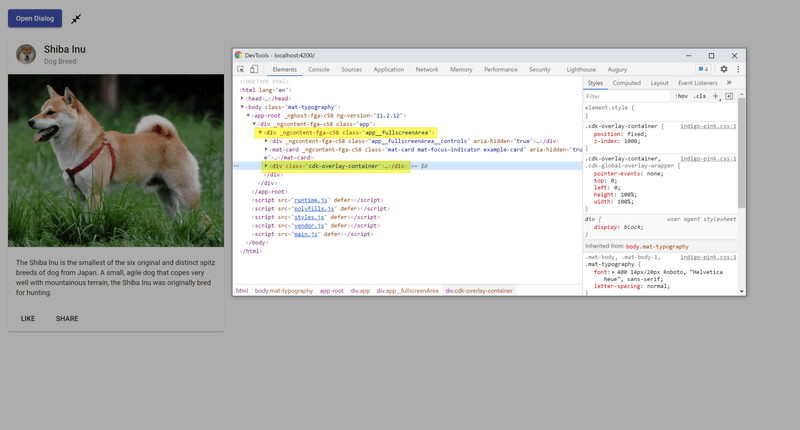800x430 pixels.
Task: Click the Shiba Inu avatar image
Action: coord(26,54)
